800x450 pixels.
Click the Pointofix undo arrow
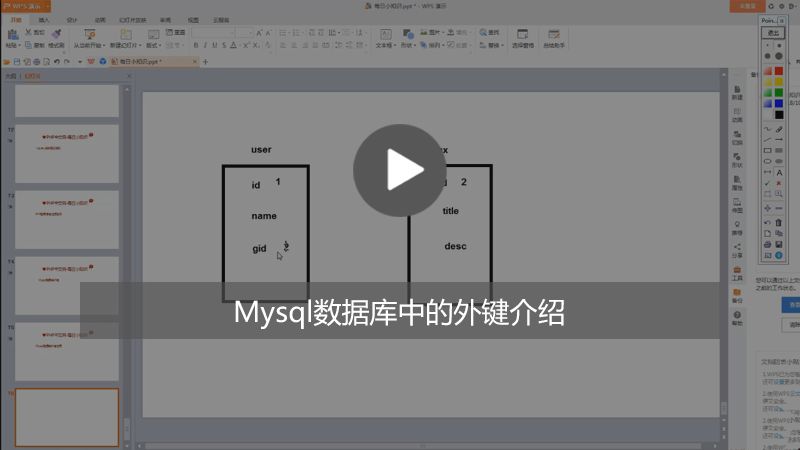pyautogui.click(x=767, y=223)
